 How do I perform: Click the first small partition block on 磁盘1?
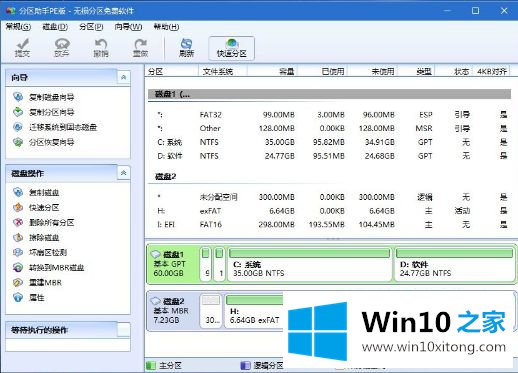206,264
